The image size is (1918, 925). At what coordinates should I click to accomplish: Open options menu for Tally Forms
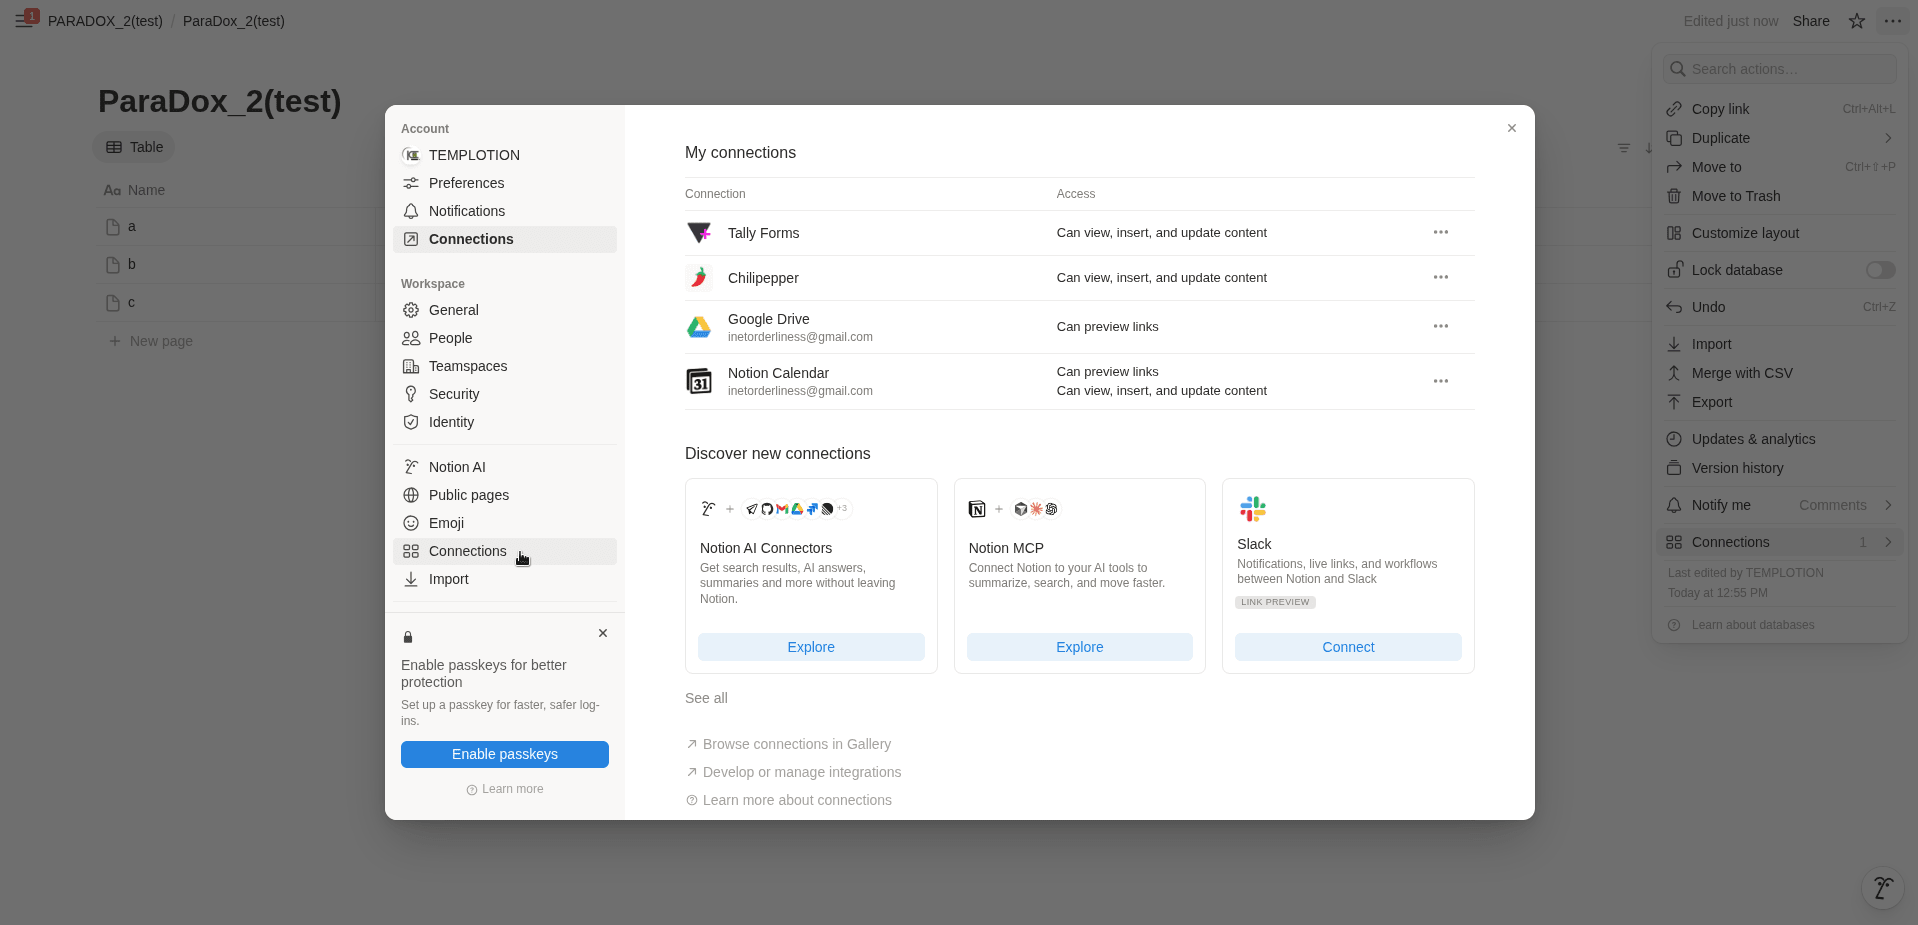click(1440, 233)
